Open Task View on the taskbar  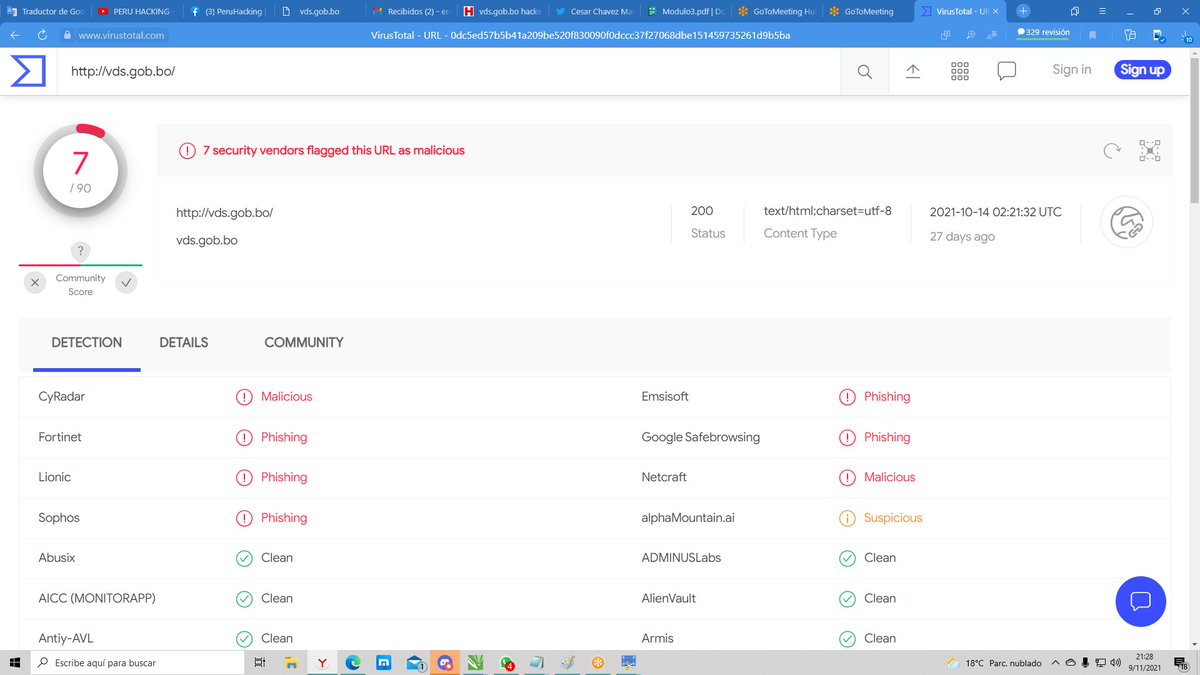click(x=259, y=663)
